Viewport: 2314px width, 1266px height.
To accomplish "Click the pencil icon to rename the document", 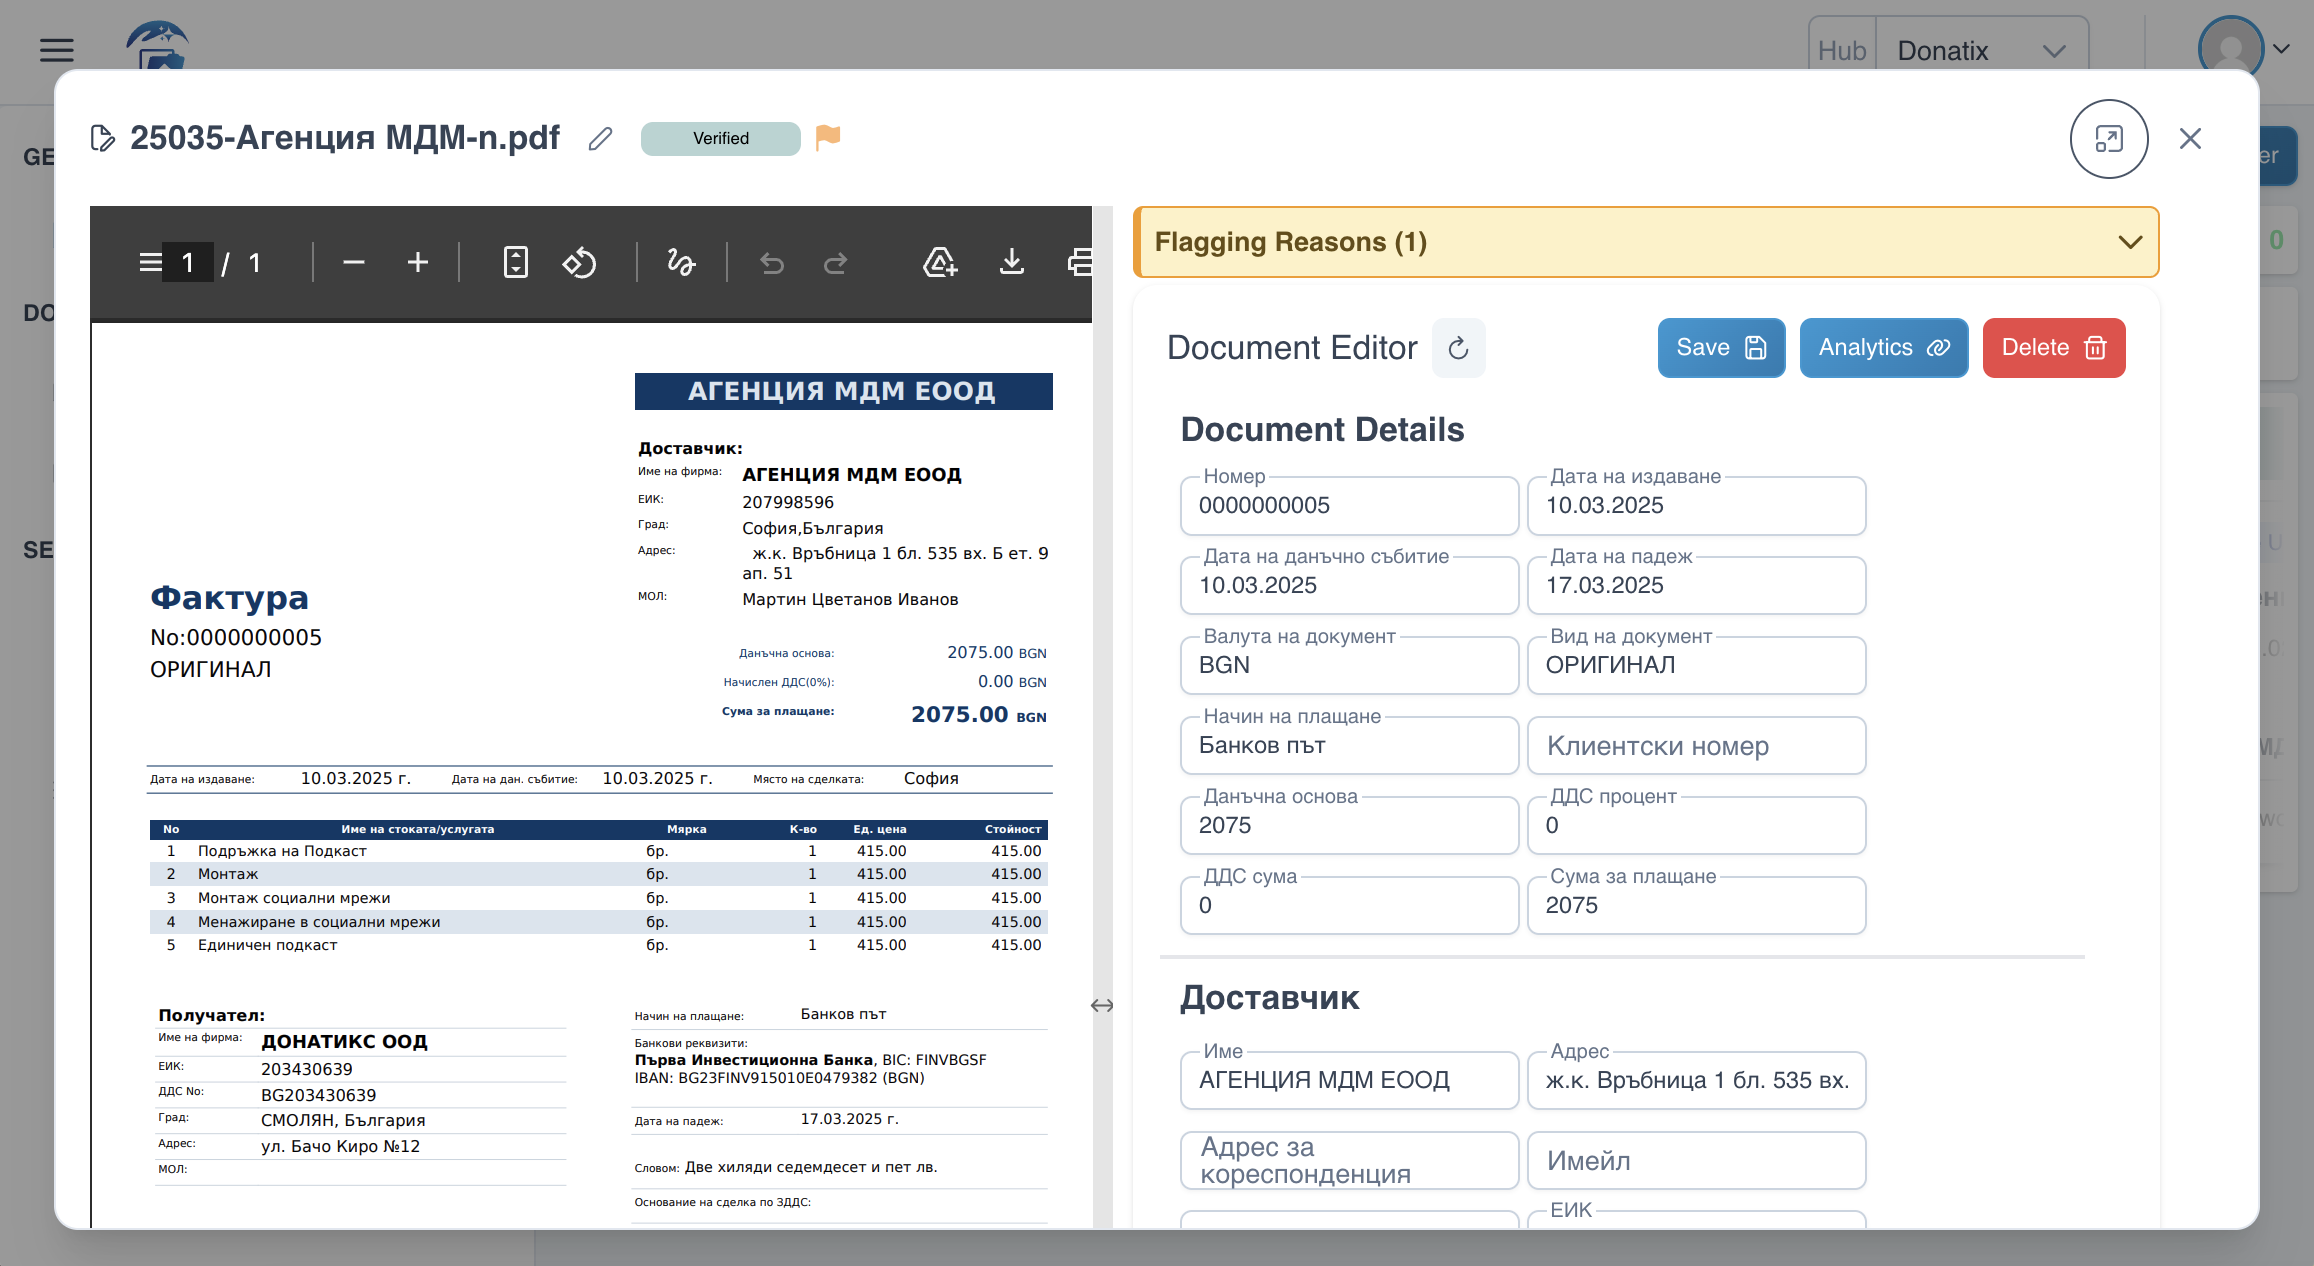I will pyautogui.click(x=600, y=138).
